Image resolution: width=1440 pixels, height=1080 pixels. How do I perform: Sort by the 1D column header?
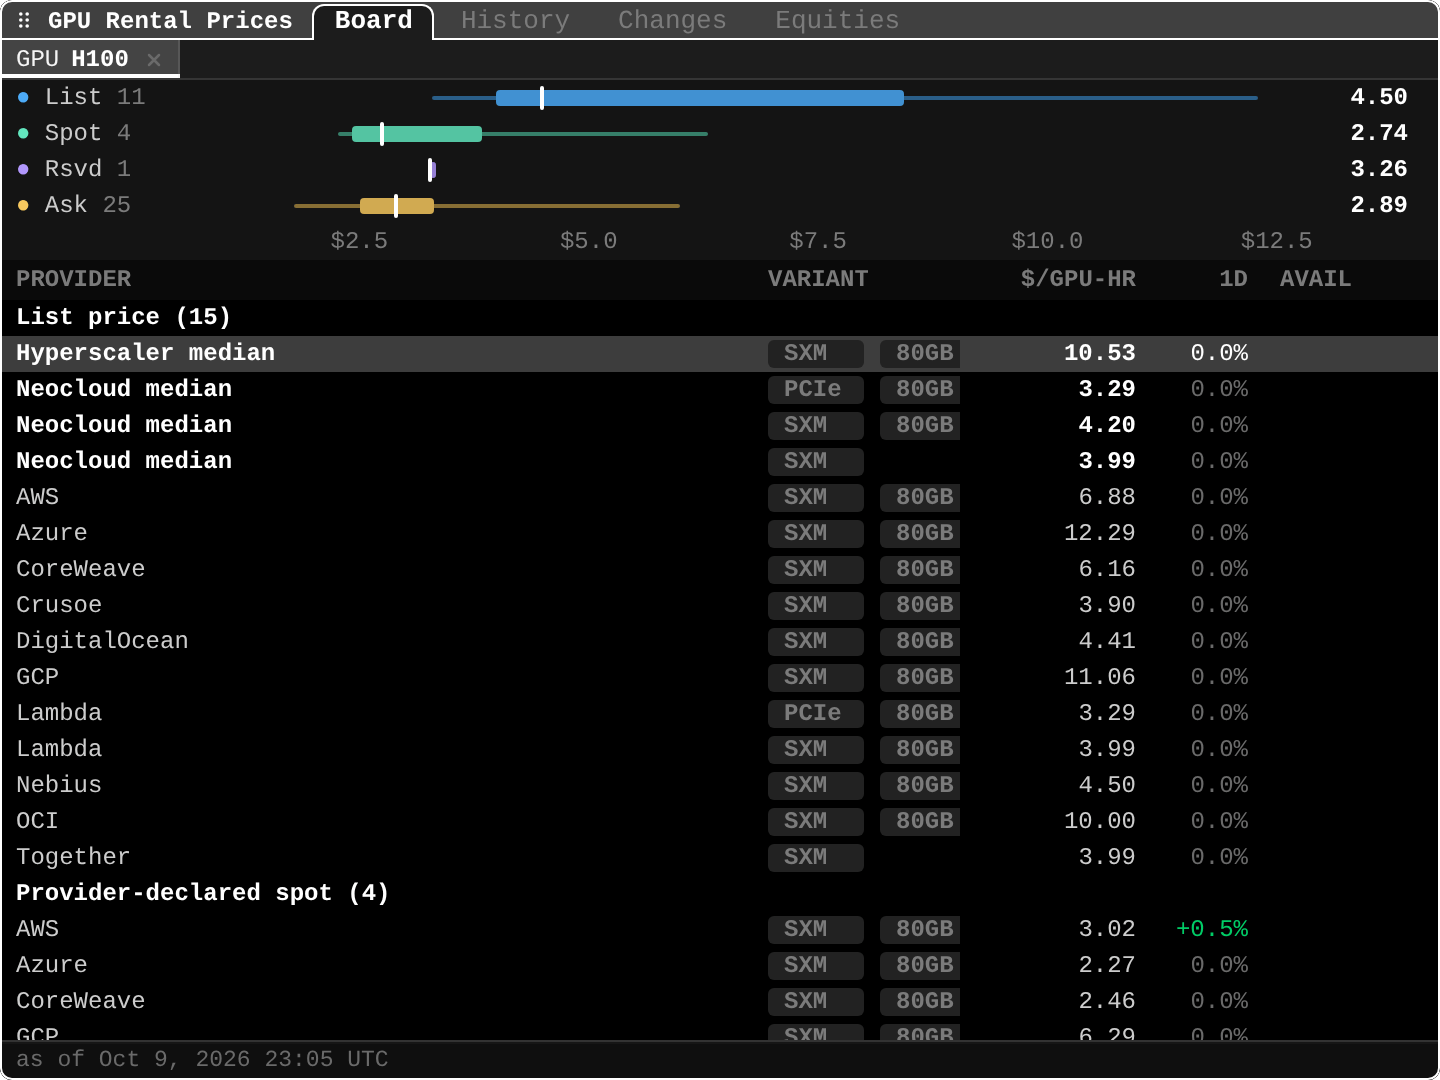click(1233, 279)
